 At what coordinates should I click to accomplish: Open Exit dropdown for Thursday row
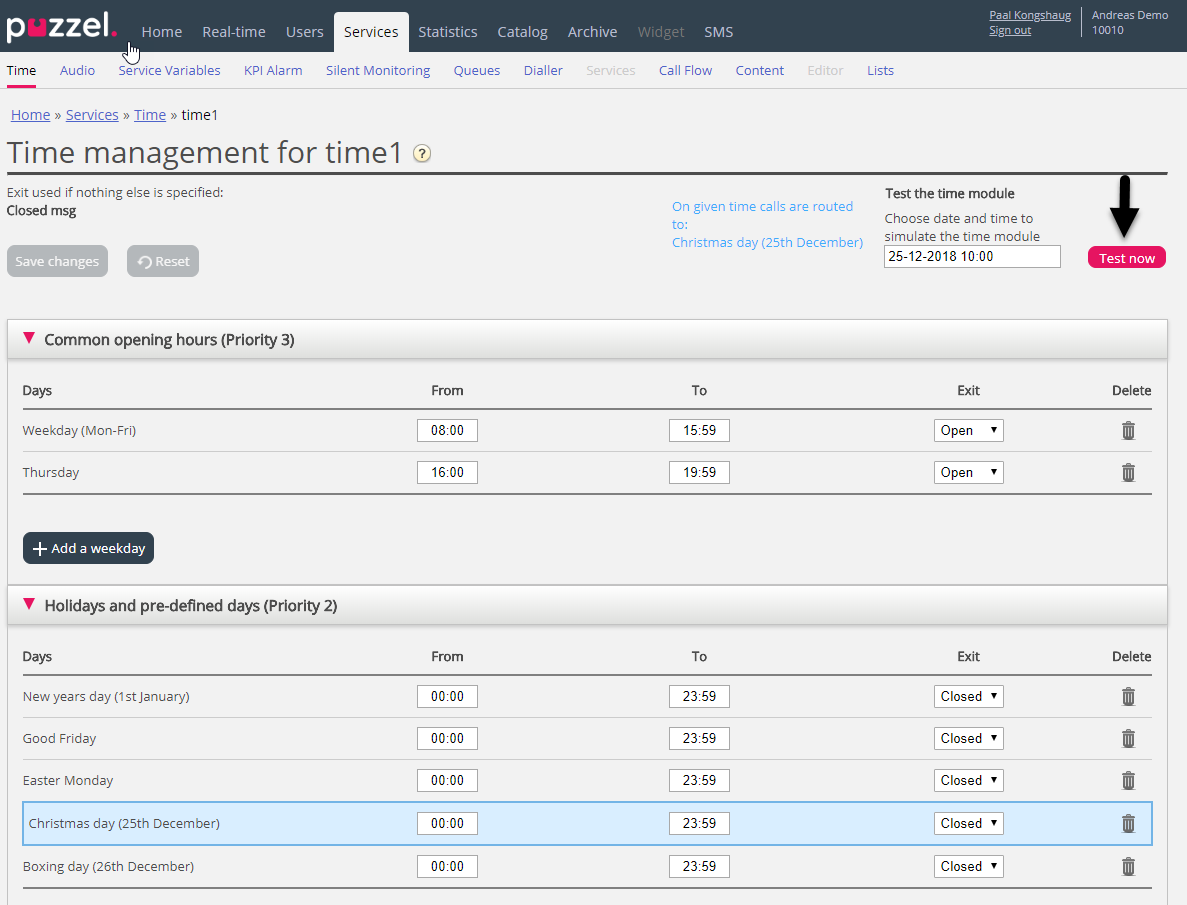point(968,473)
